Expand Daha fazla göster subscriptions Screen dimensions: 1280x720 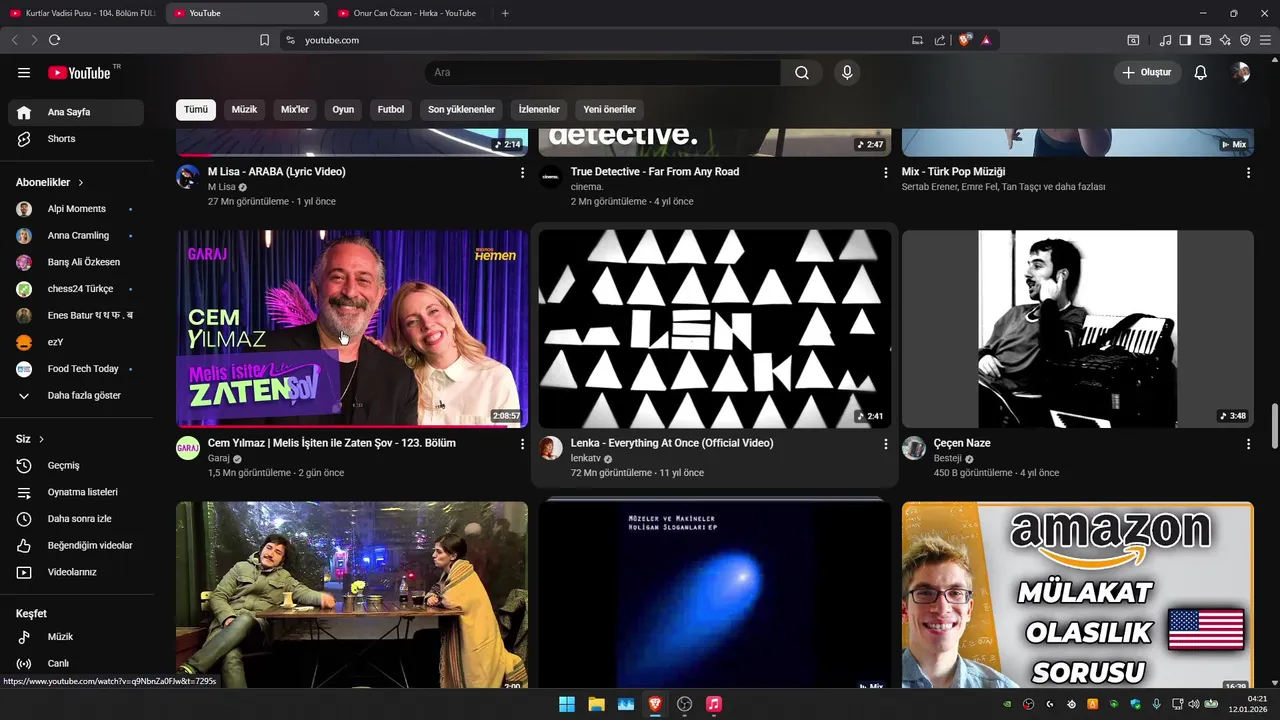pos(76,396)
